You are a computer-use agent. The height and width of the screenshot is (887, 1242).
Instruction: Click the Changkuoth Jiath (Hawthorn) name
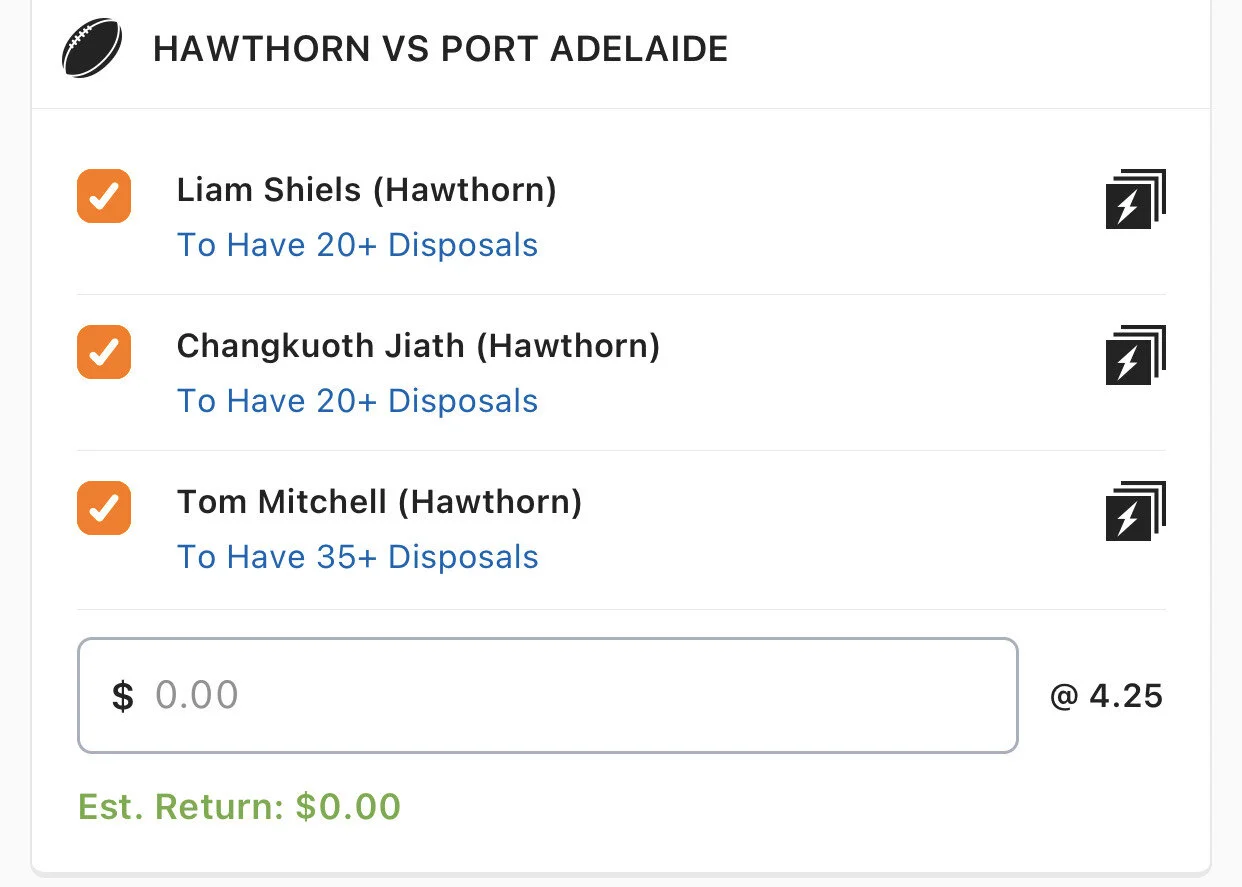click(x=418, y=346)
